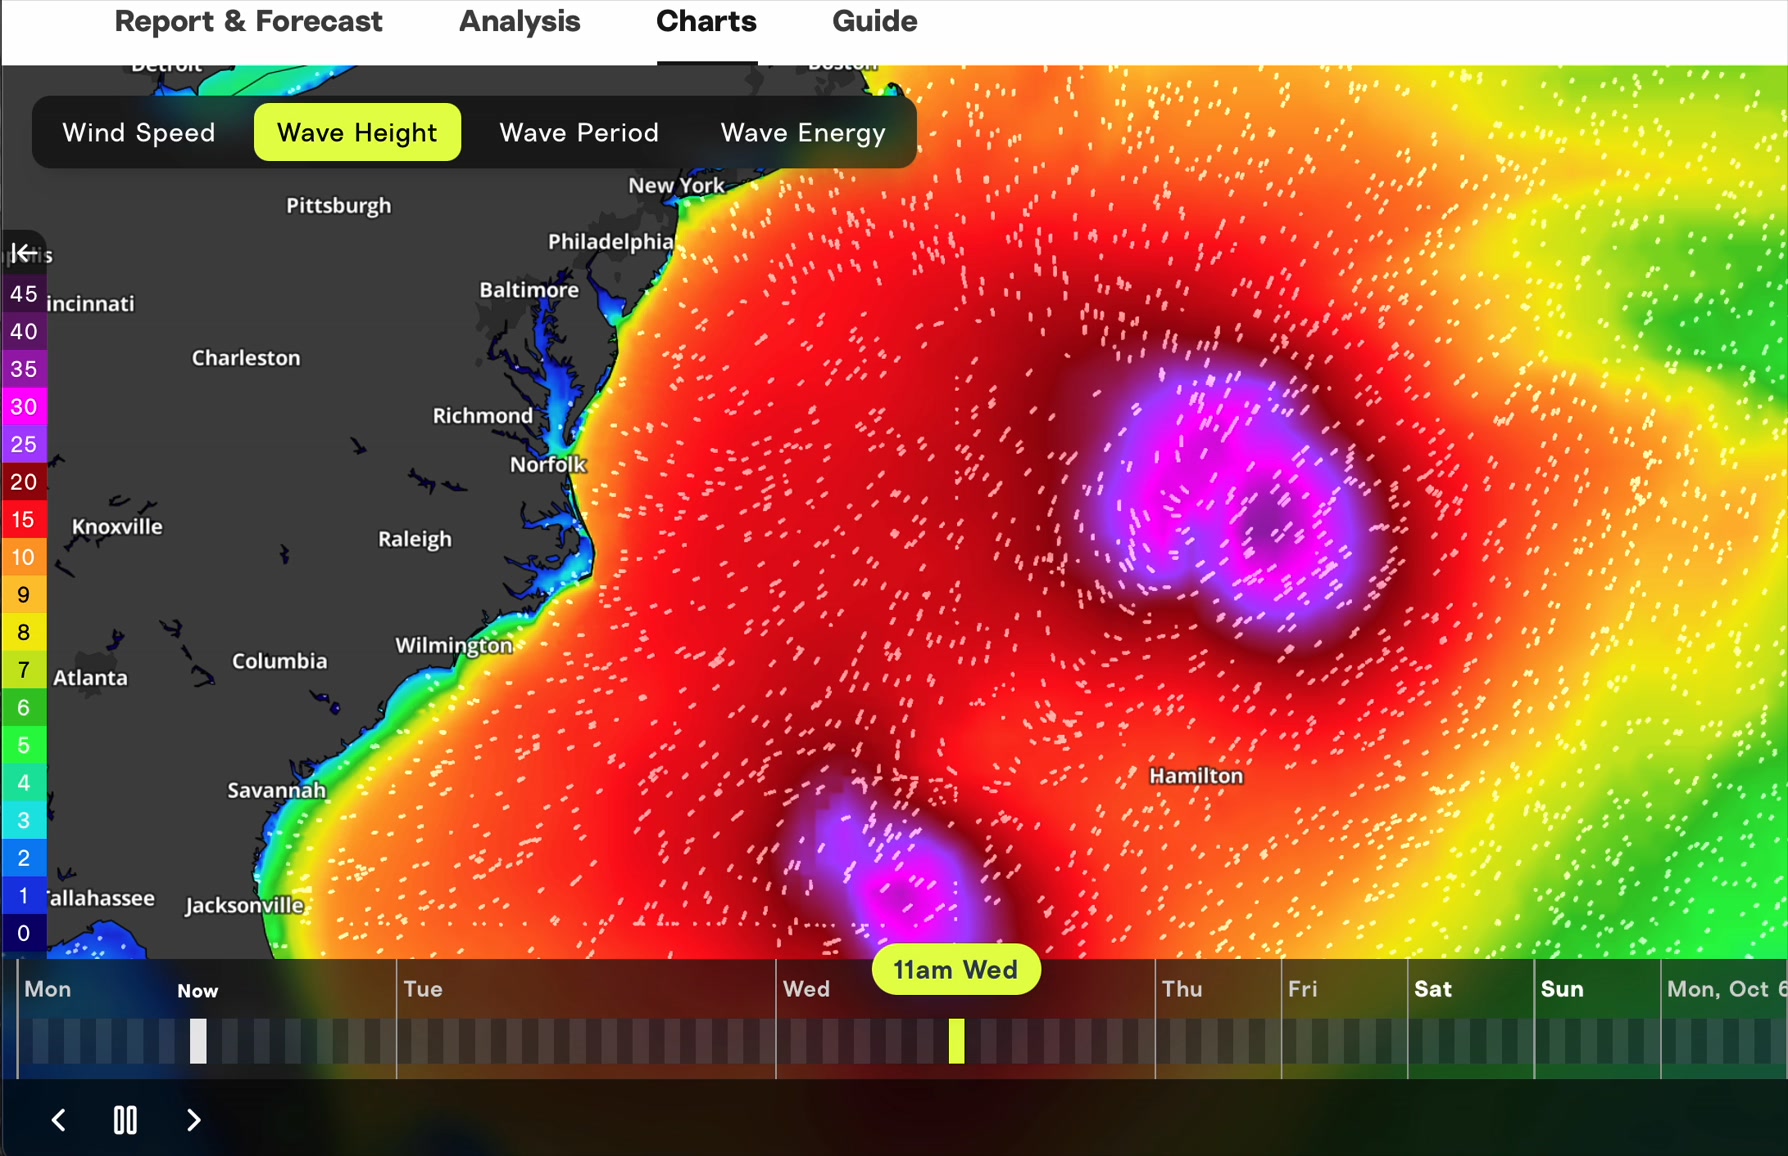1788x1156 pixels.
Task: Open the Charts tab
Action: coord(706,21)
